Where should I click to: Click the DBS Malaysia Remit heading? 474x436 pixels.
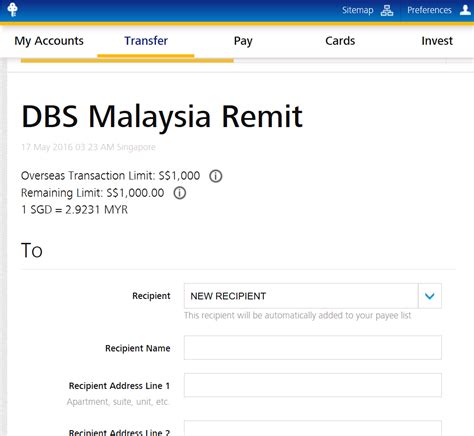[x=162, y=117]
